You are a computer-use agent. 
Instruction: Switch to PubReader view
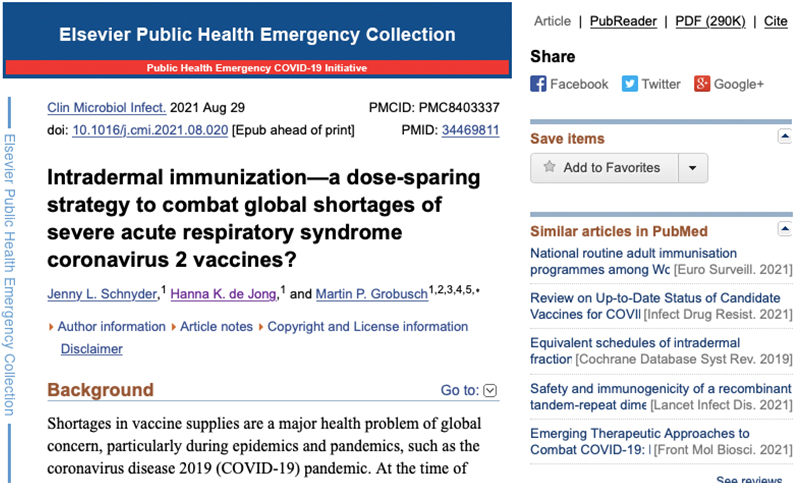pos(623,20)
